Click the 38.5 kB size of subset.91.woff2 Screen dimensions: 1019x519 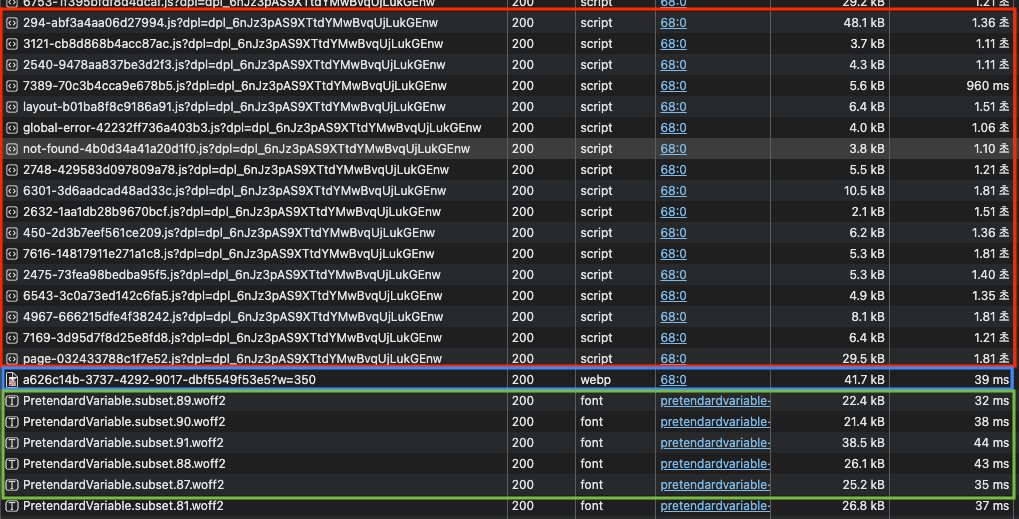click(x=863, y=443)
